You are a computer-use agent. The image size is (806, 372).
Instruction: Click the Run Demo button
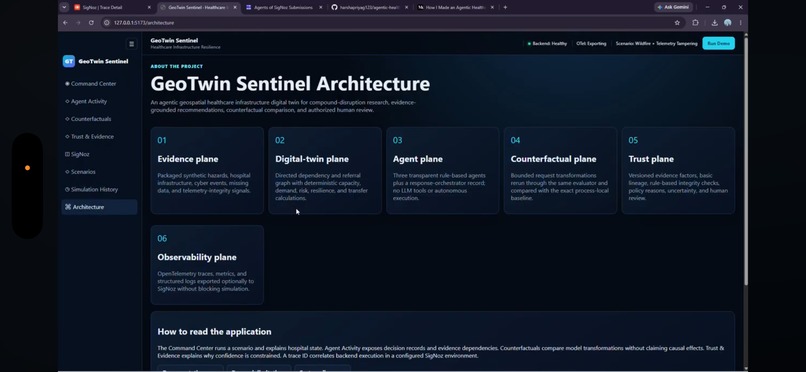[x=718, y=44]
